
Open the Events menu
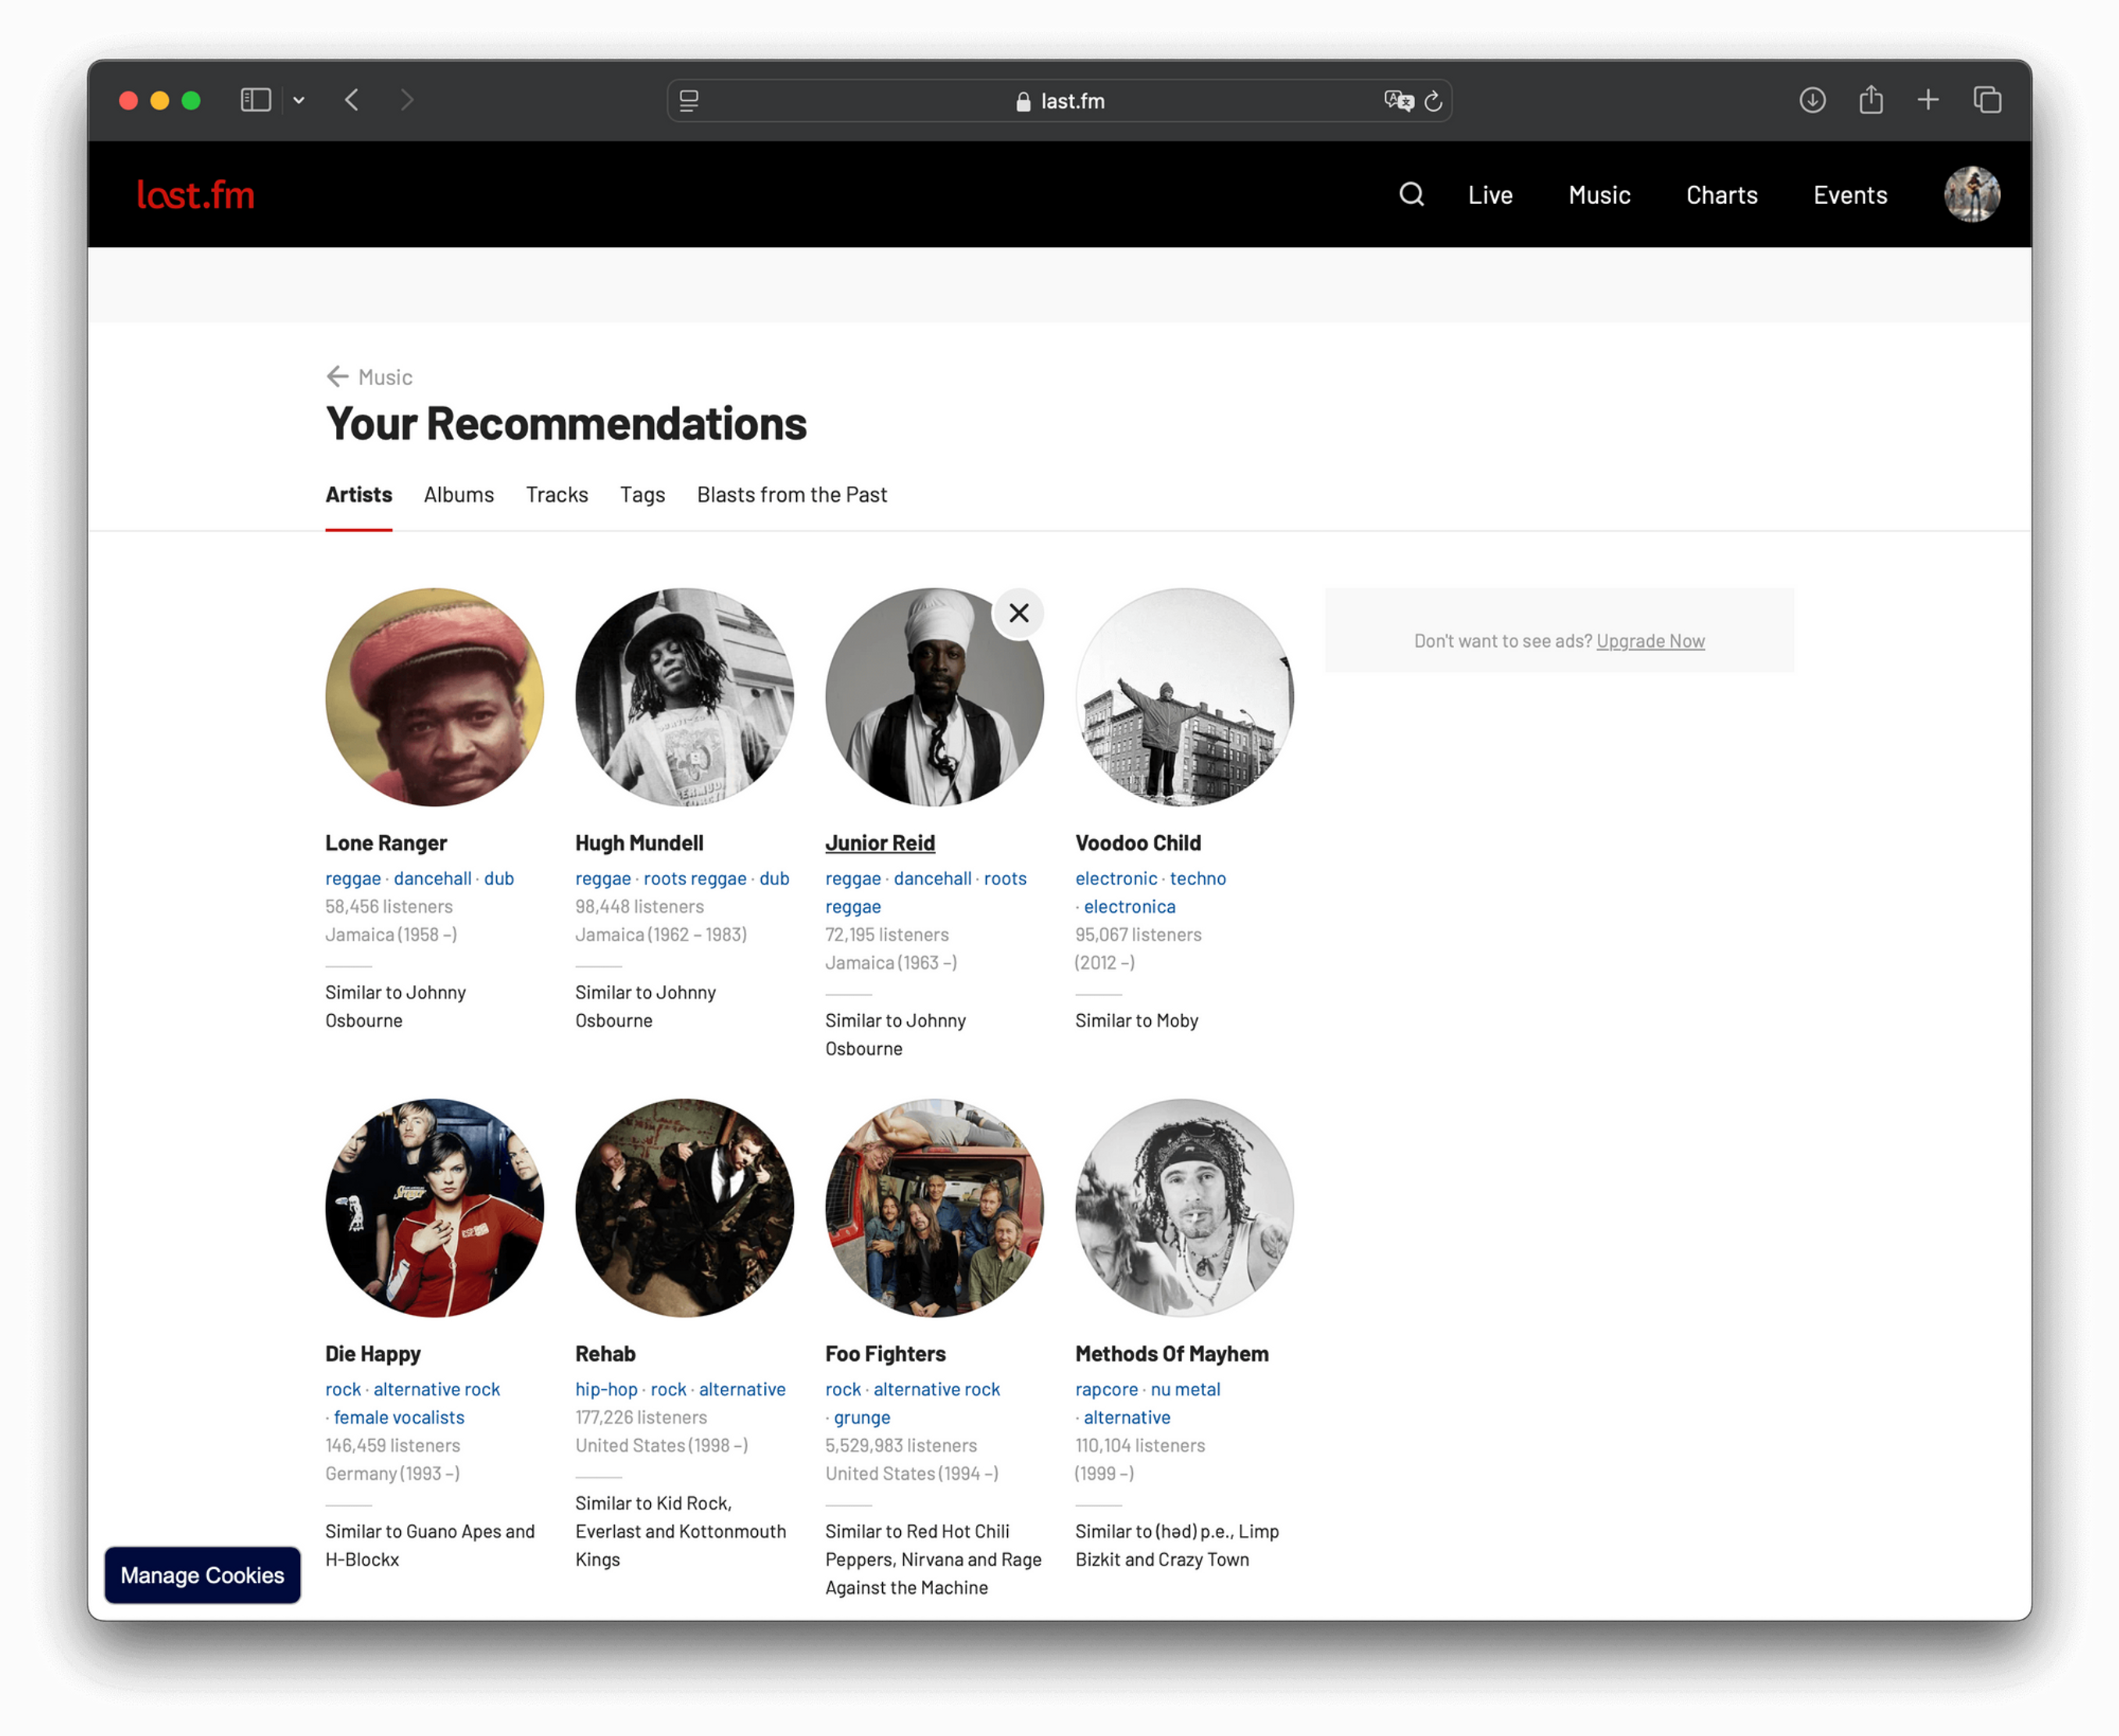click(1849, 194)
